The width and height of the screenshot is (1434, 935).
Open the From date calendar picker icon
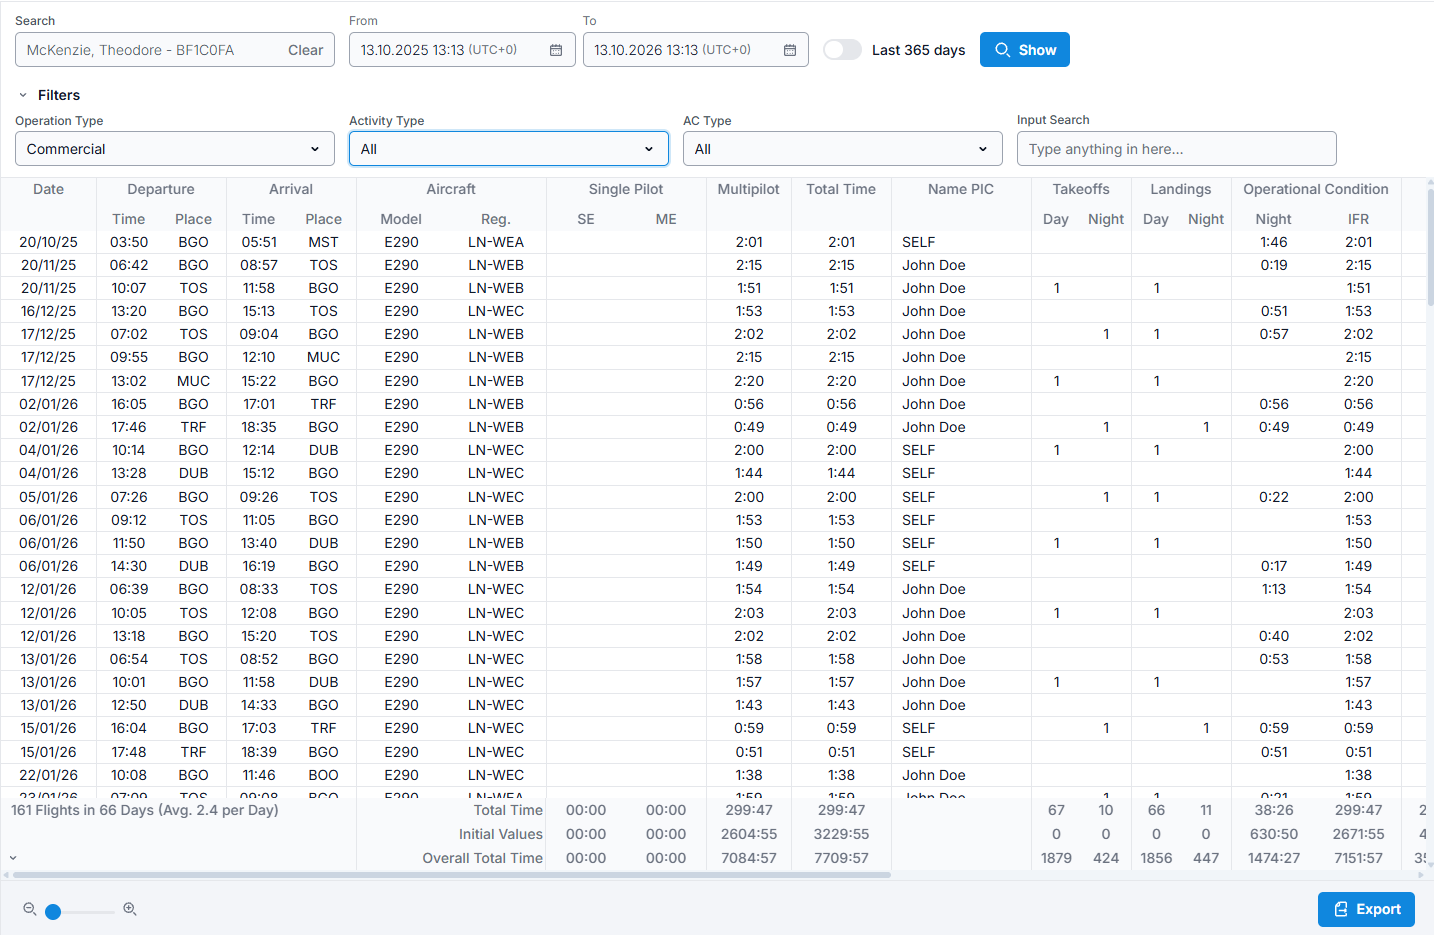coord(556,50)
